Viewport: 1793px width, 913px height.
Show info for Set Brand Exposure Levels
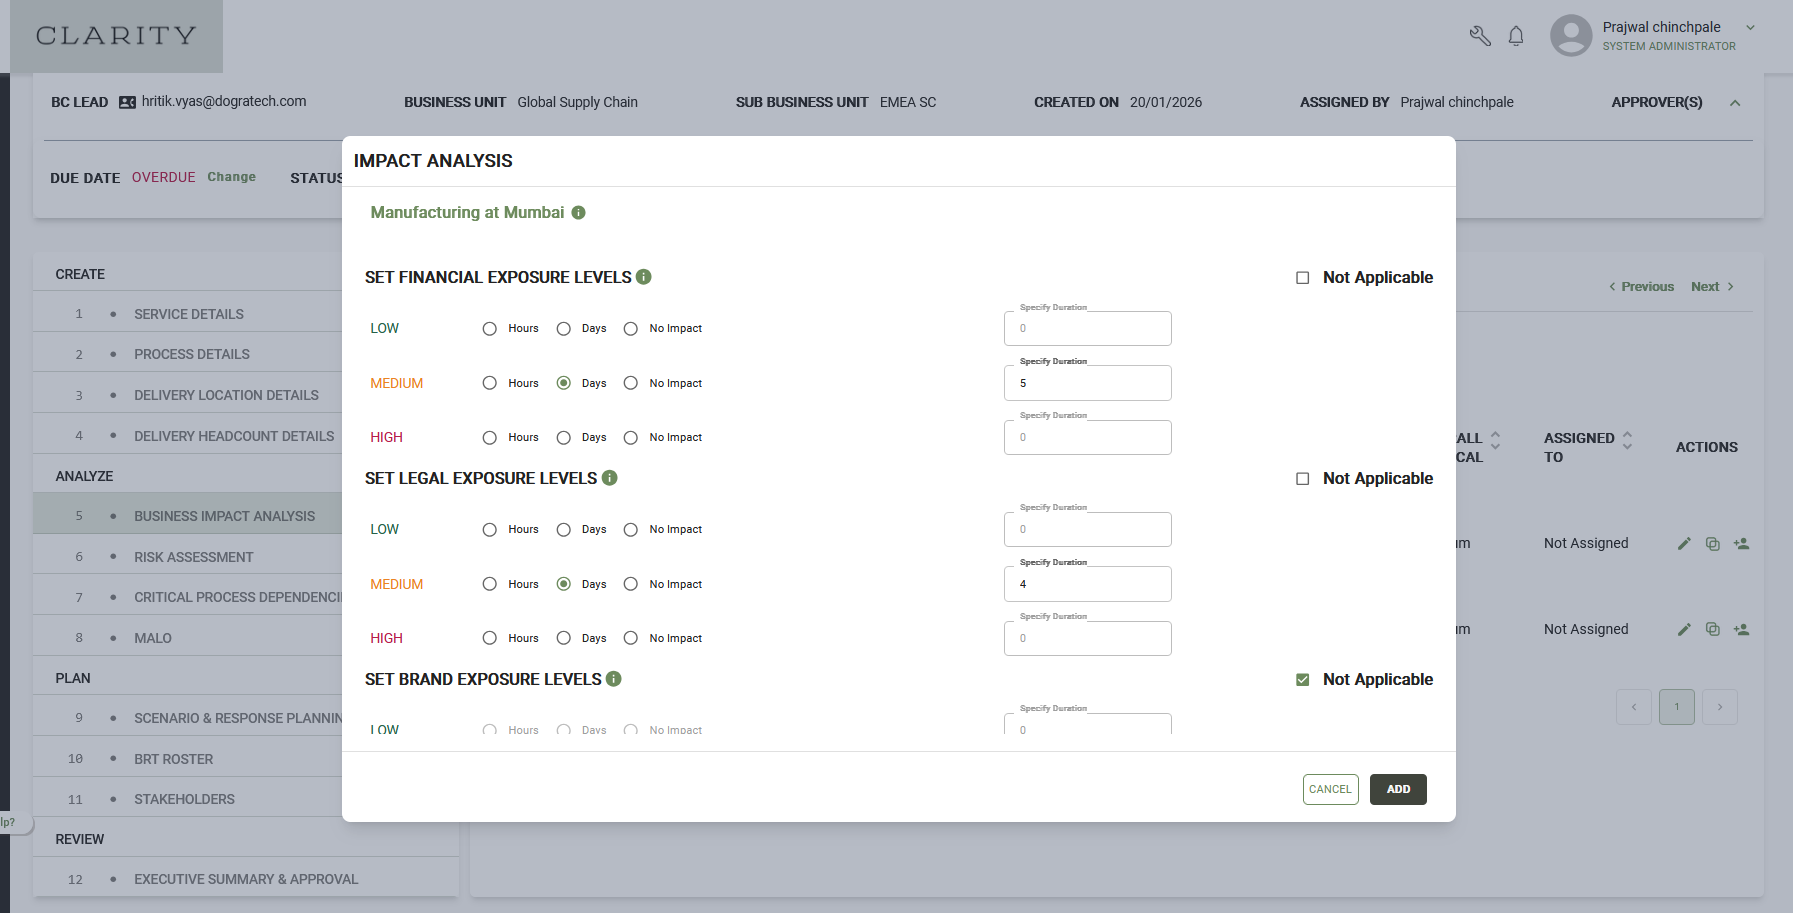click(x=614, y=679)
